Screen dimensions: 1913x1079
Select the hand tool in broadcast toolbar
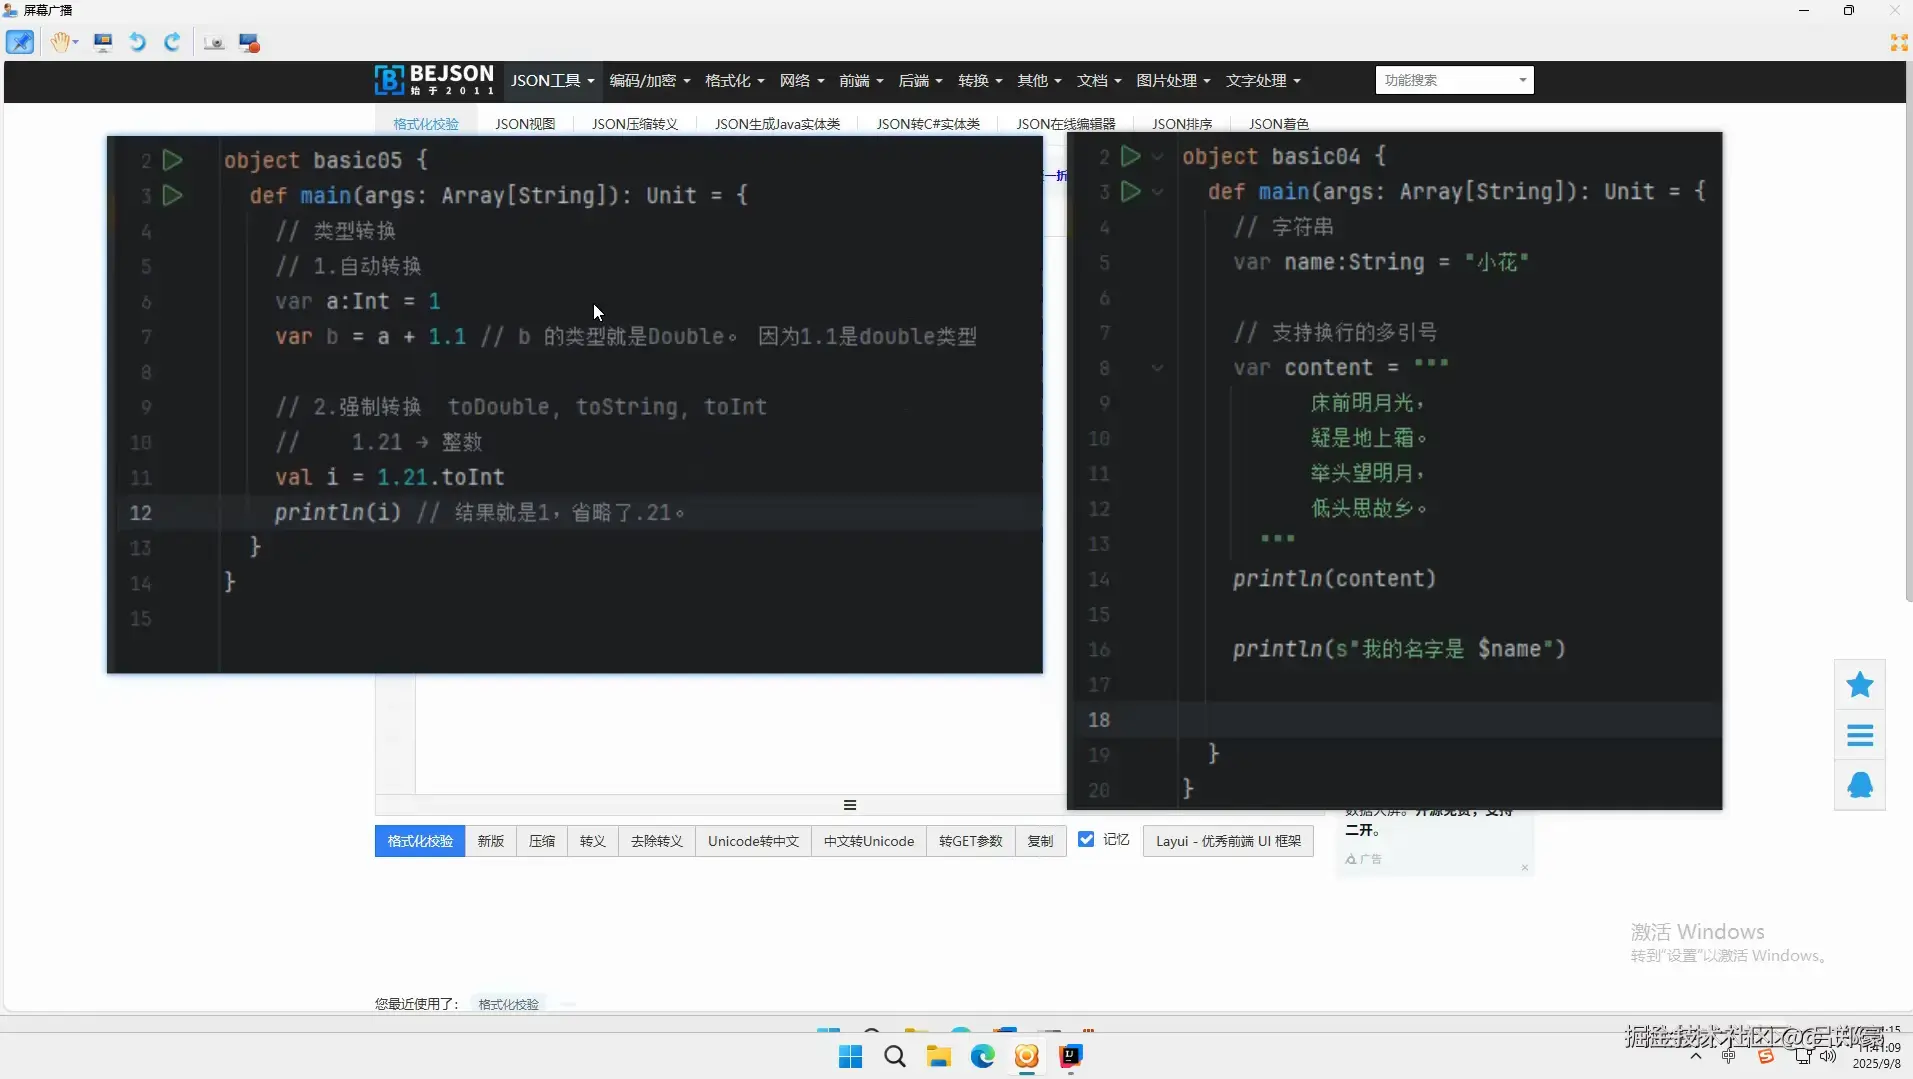click(x=61, y=42)
